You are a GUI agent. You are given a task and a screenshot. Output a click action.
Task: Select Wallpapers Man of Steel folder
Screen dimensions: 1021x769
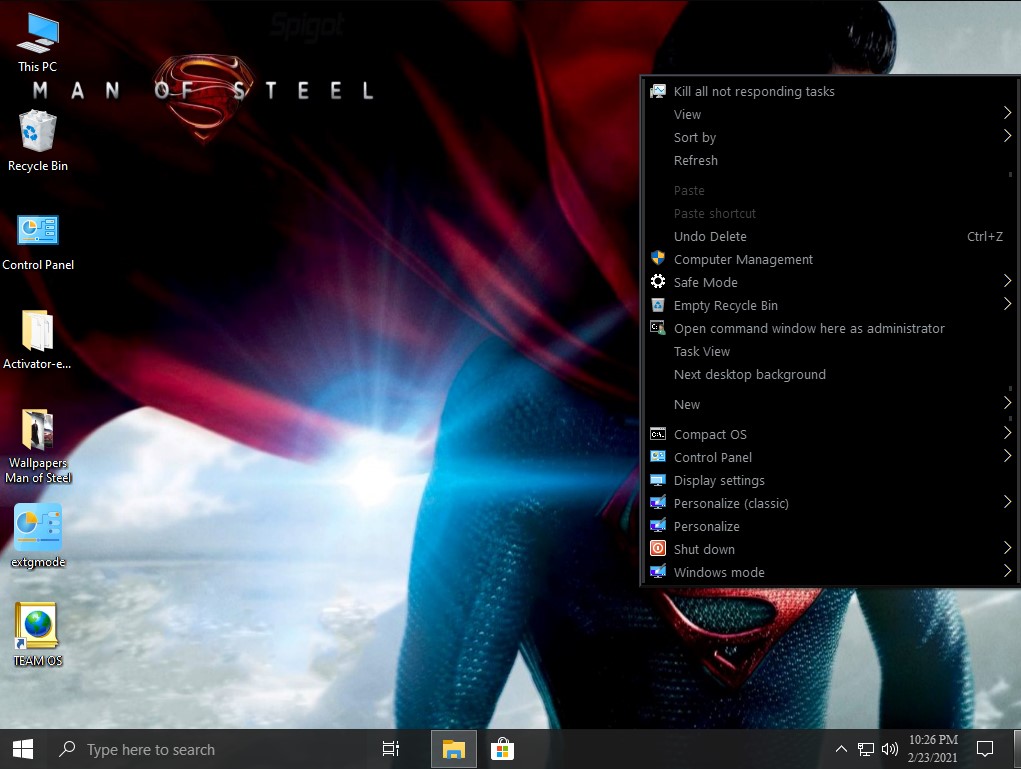(x=38, y=446)
